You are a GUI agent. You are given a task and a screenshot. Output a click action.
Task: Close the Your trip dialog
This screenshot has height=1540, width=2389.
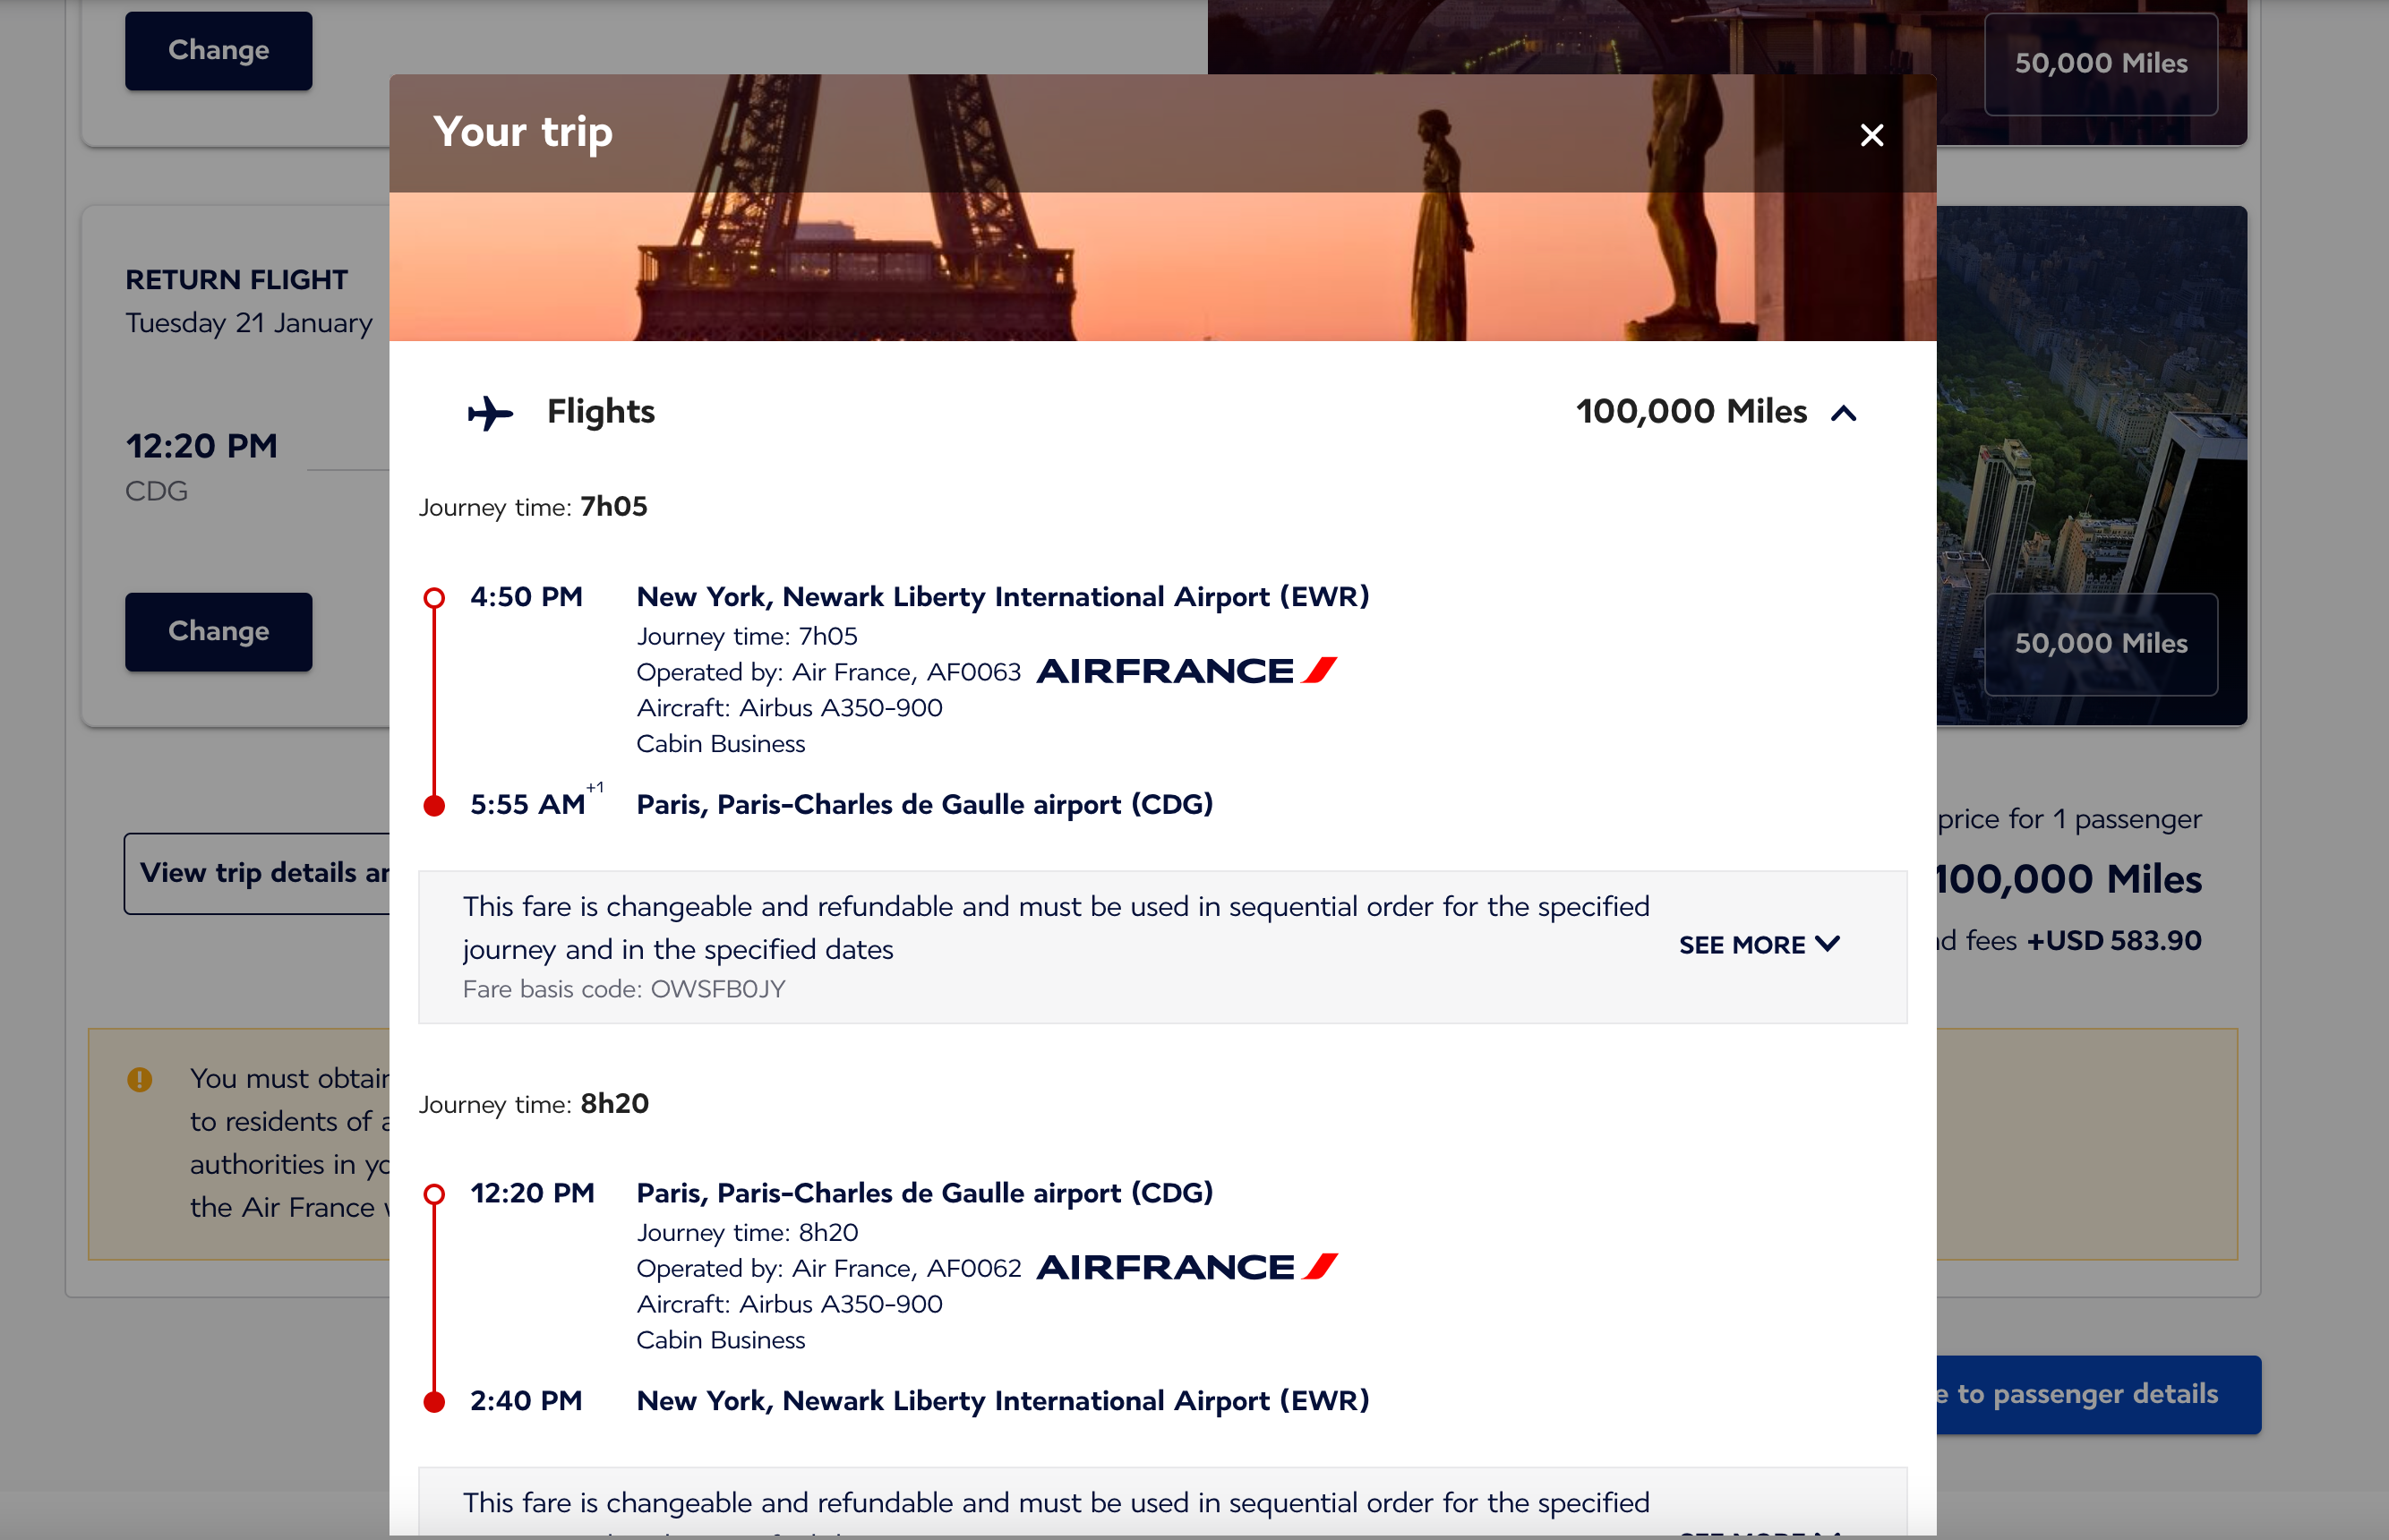pyautogui.click(x=1871, y=135)
